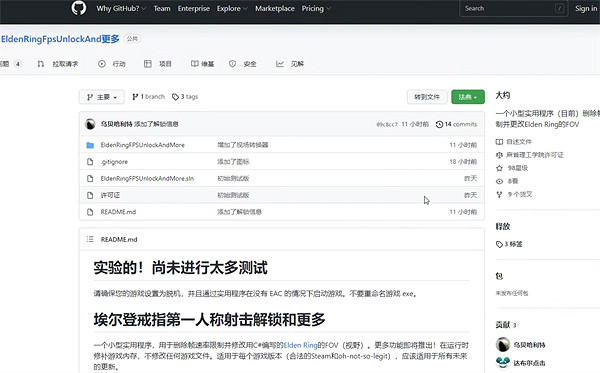
Task: Open the 添加了图标 commit message
Action: coord(233,162)
